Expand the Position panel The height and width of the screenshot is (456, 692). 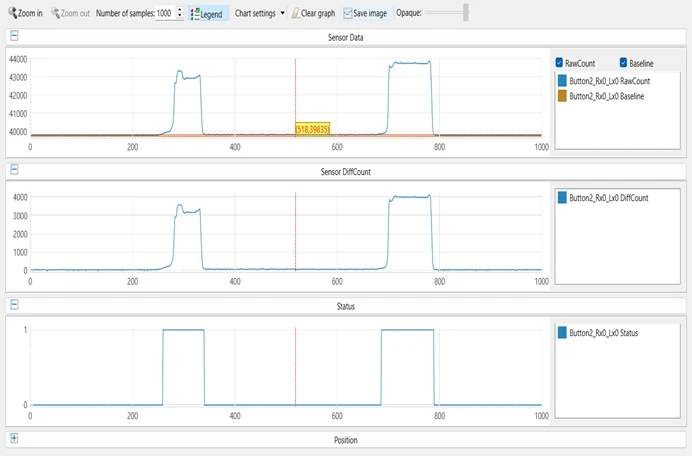click(14, 438)
